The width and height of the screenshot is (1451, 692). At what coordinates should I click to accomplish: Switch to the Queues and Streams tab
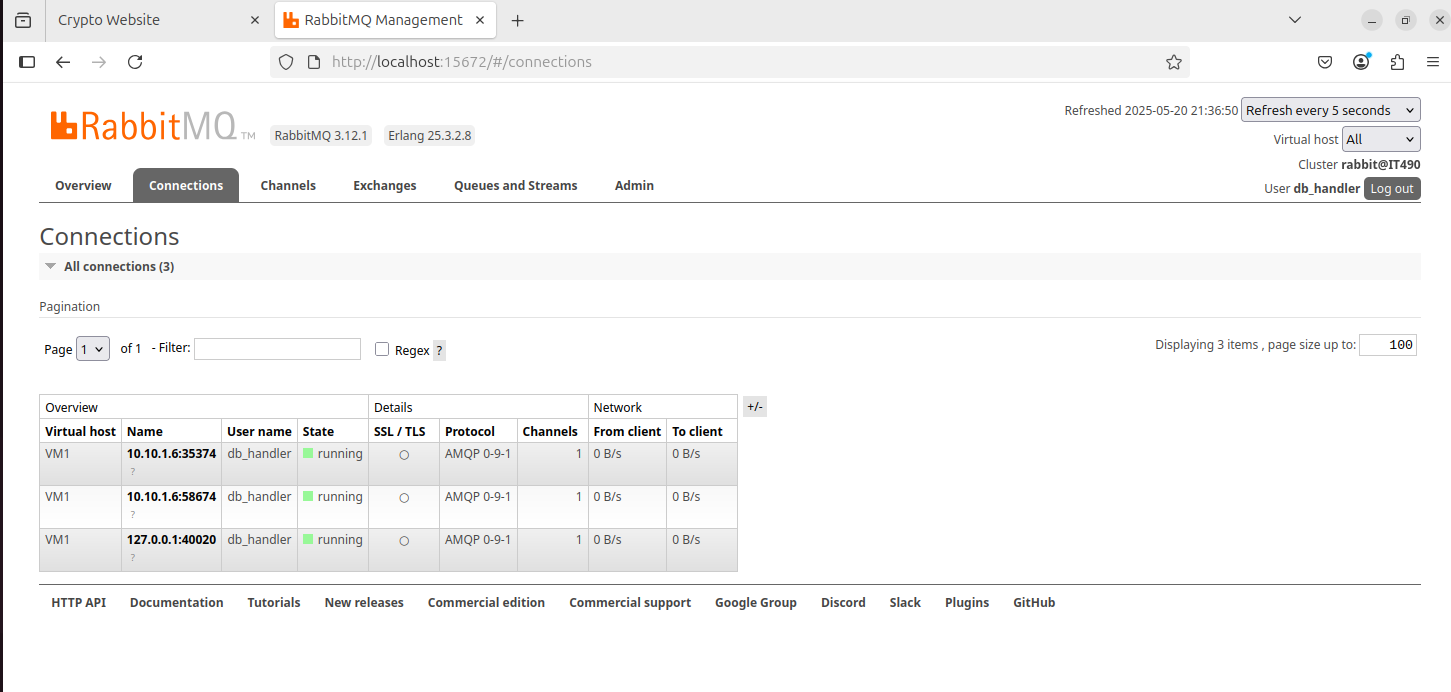click(515, 186)
